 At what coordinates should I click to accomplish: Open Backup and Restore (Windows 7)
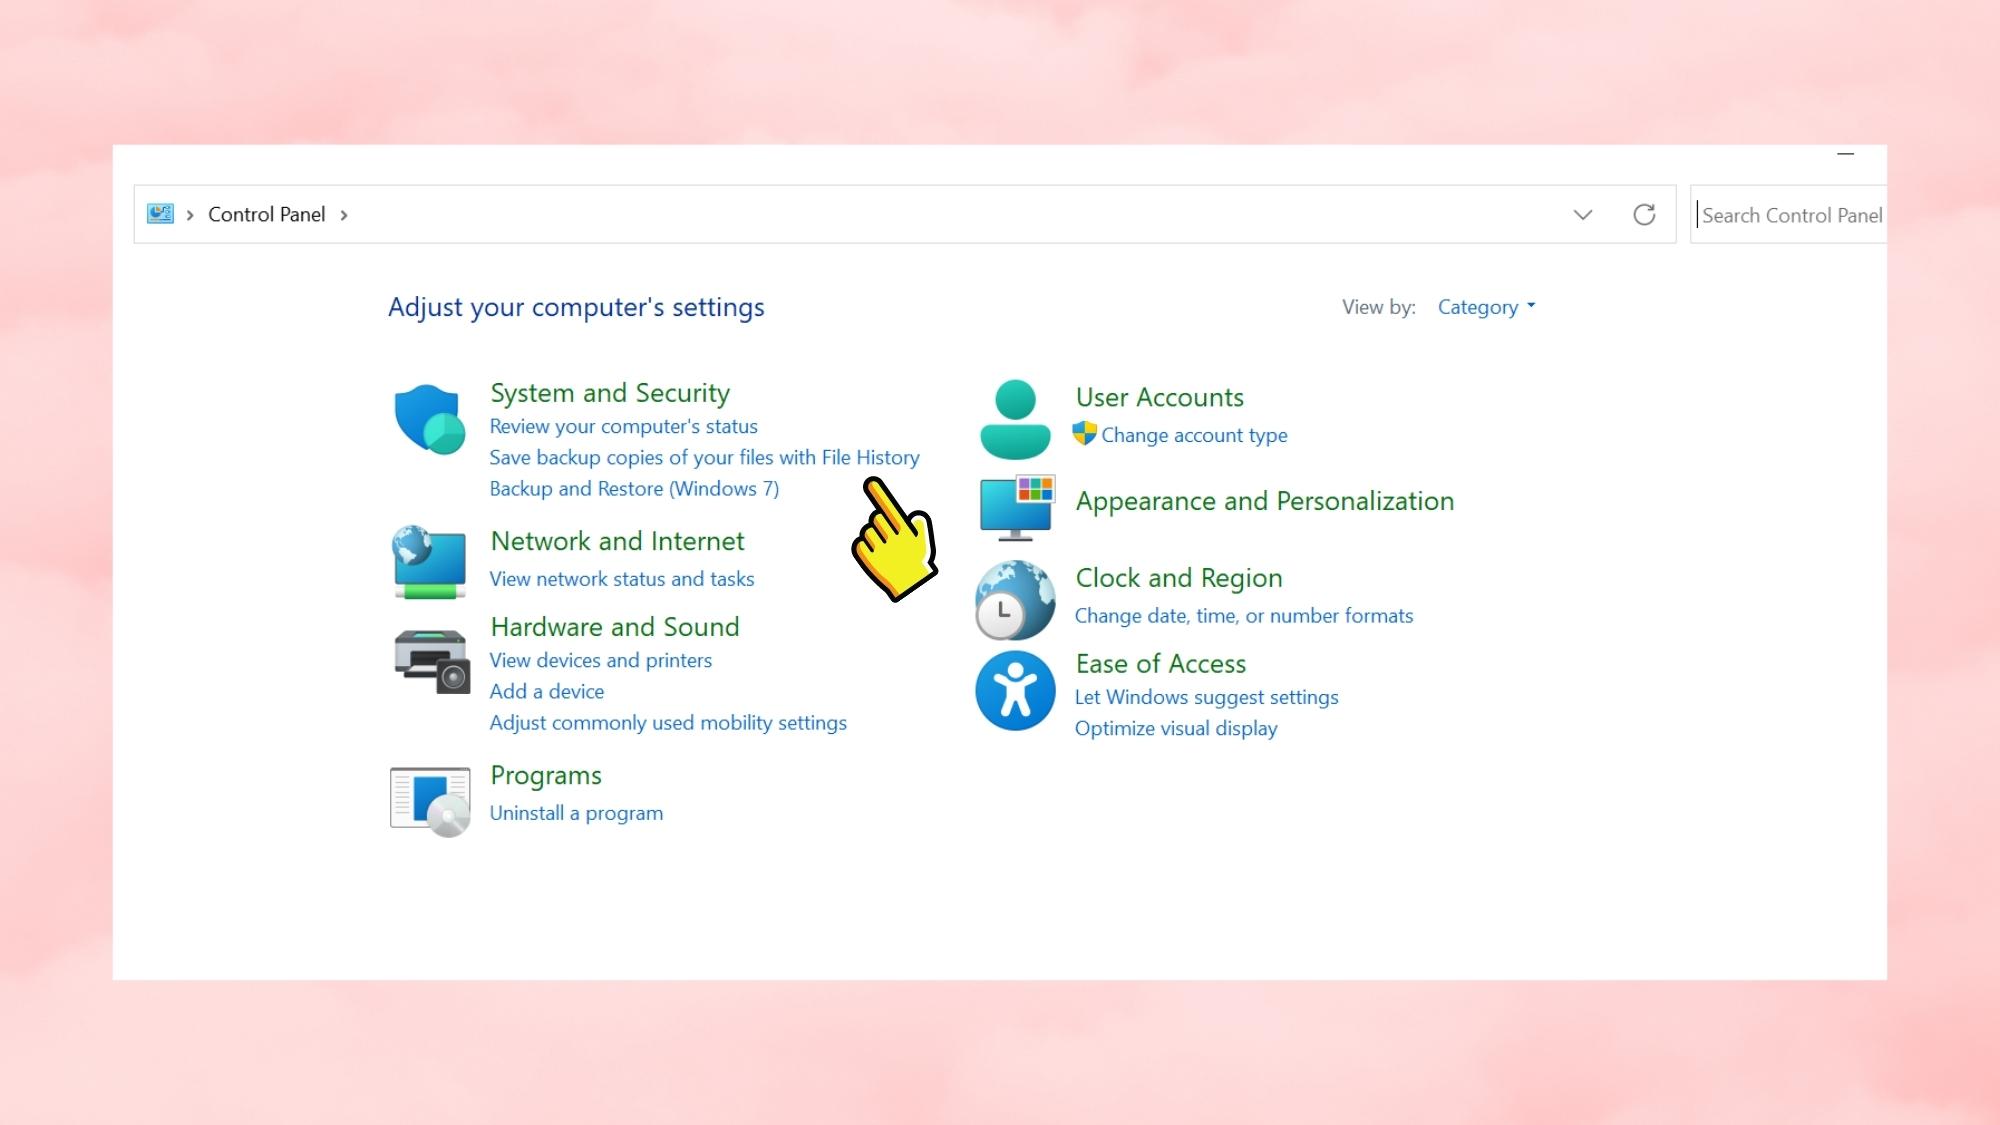tap(634, 489)
